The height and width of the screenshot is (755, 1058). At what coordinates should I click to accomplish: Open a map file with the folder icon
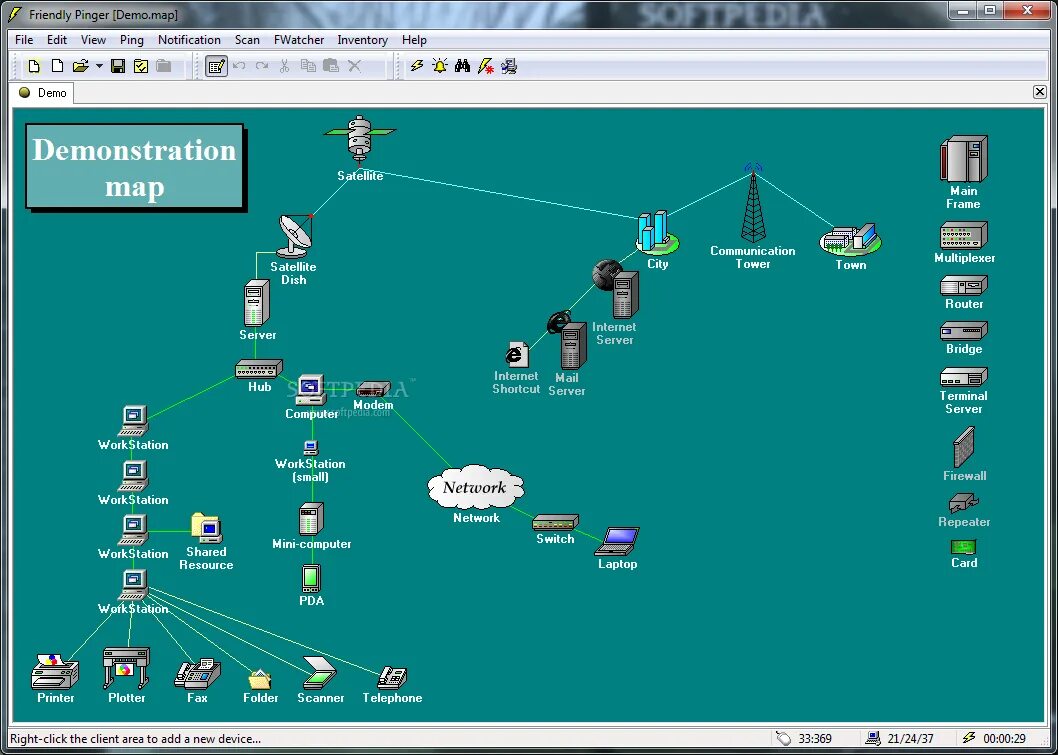pos(80,66)
